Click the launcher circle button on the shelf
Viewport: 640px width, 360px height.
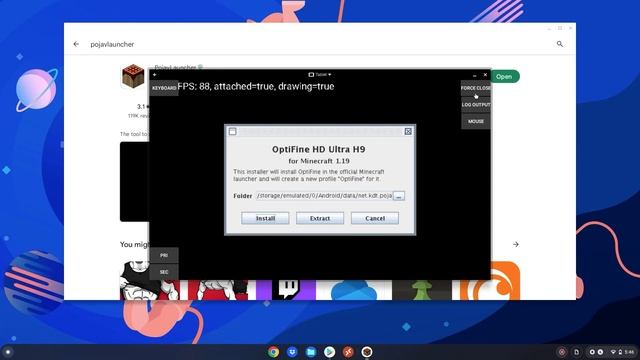(8, 352)
